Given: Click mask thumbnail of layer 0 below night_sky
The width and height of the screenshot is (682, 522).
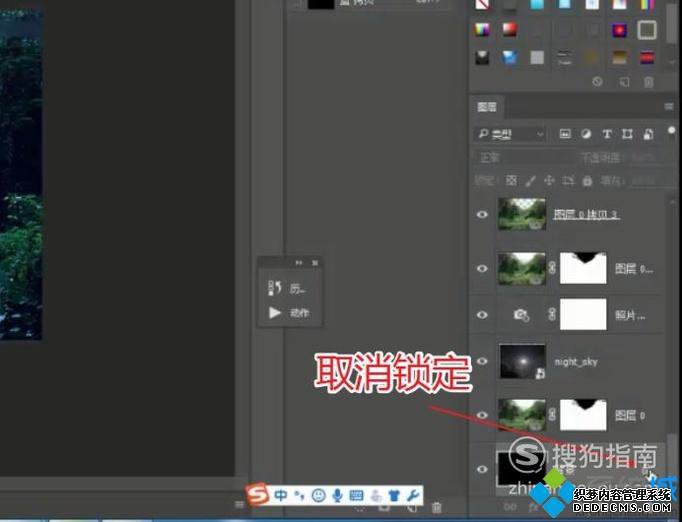Looking at the screenshot, I should pos(583,415).
